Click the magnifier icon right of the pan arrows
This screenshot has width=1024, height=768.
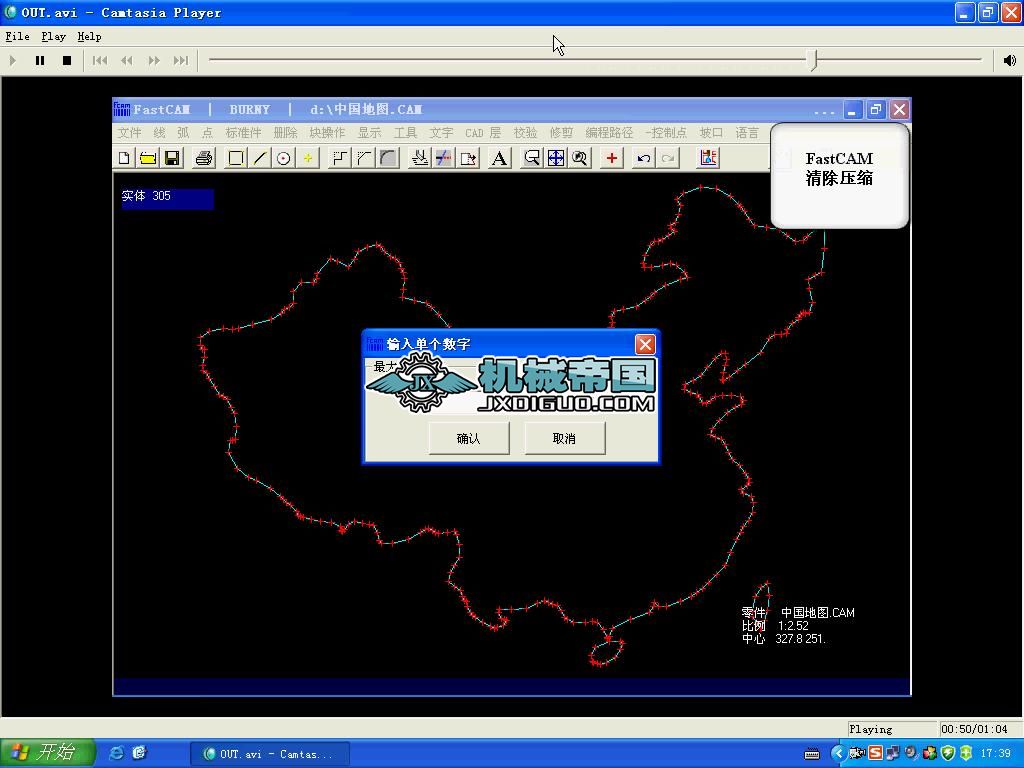(580, 157)
